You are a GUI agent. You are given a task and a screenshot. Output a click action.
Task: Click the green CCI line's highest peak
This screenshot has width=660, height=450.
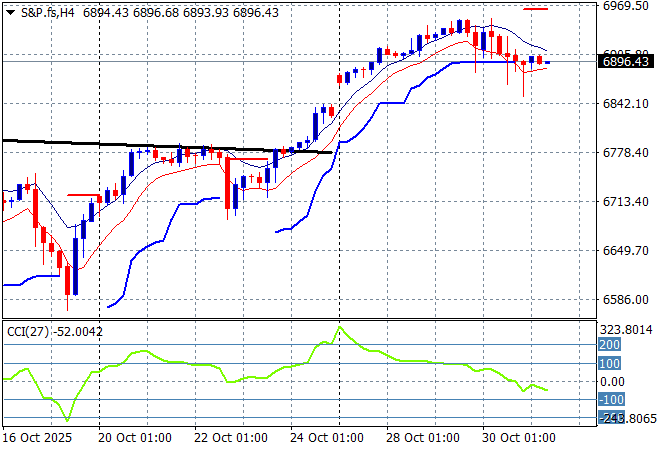coord(339,327)
